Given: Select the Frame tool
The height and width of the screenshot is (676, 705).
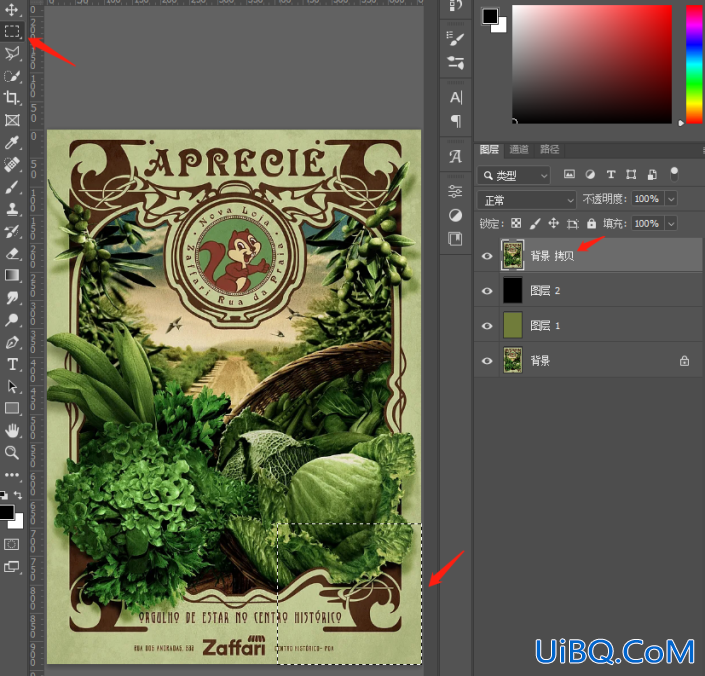Looking at the screenshot, I should click(x=12, y=120).
